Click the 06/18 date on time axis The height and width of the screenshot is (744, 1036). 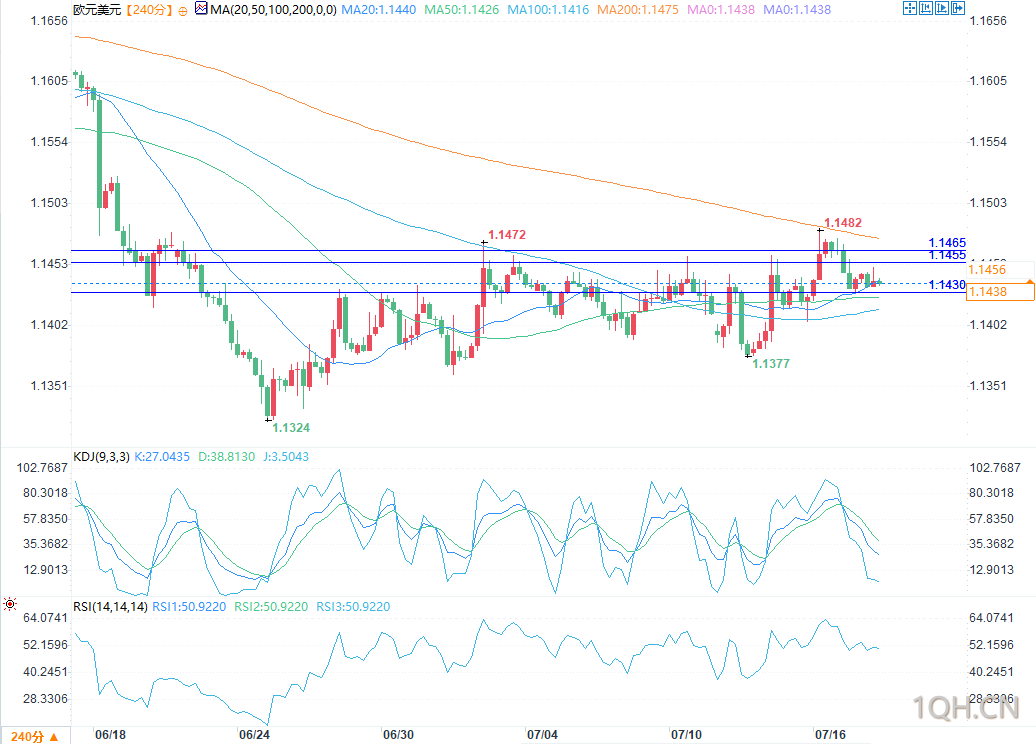tap(110, 735)
